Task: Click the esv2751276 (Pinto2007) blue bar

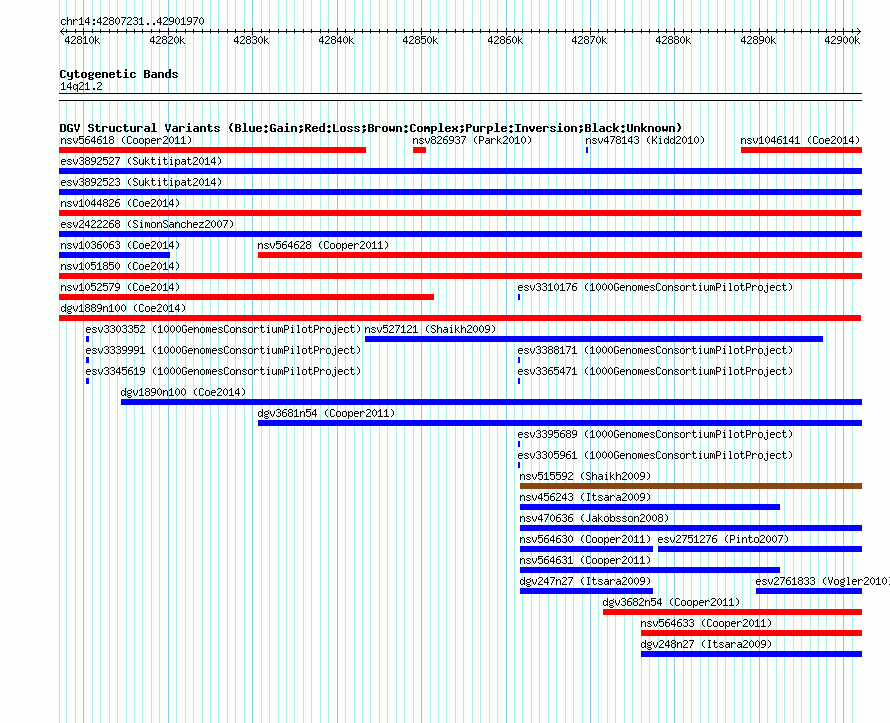Action: (x=759, y=549)
